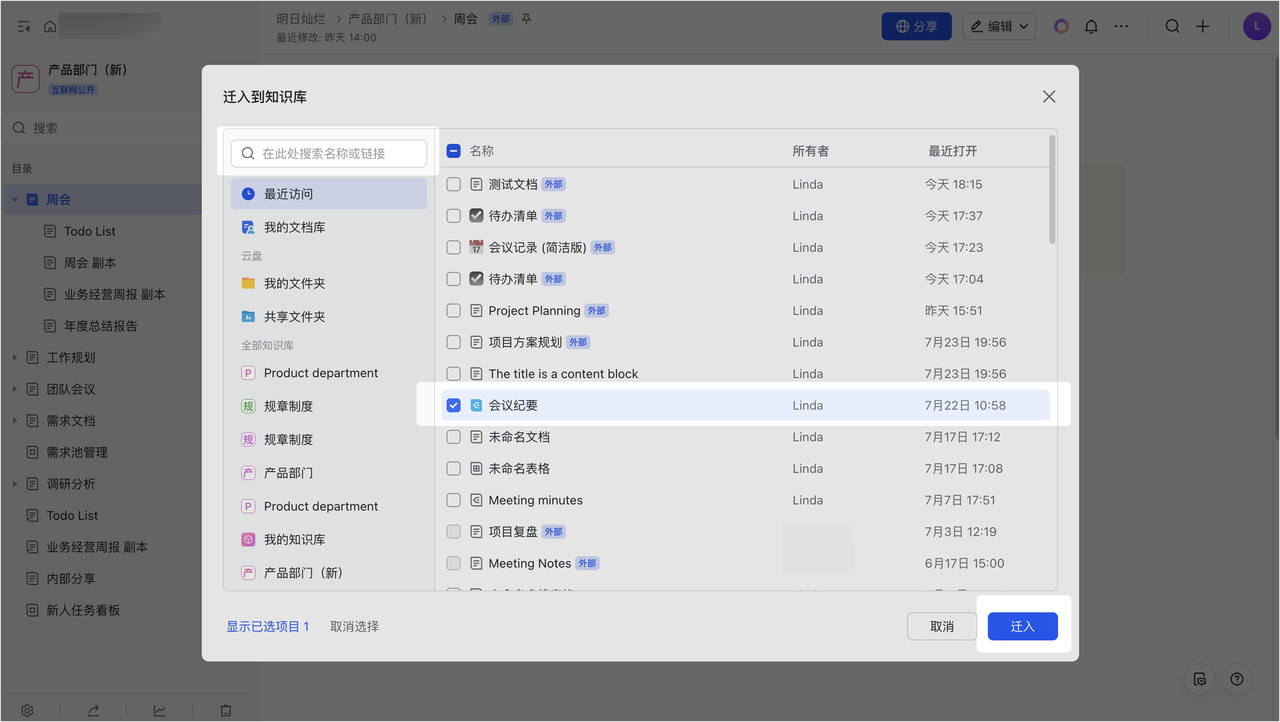Collapse the sidebar with the menu icon
Screen dimensions: 1280x722
pos(24,26)
